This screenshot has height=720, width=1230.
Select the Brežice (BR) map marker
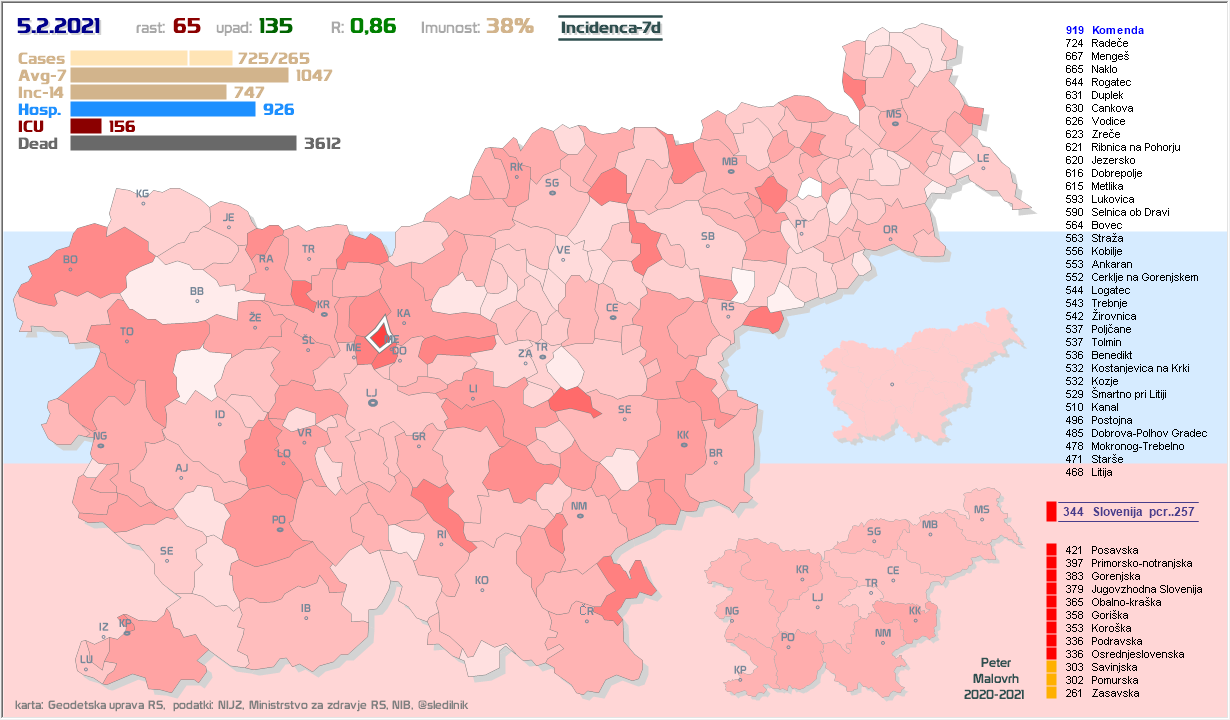point(715,462)
